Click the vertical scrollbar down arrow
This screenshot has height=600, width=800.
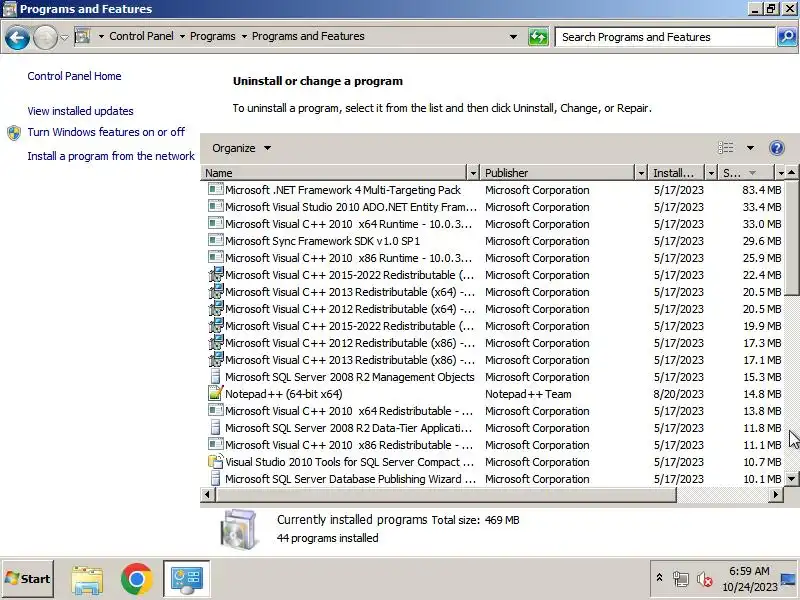(791, 479)
